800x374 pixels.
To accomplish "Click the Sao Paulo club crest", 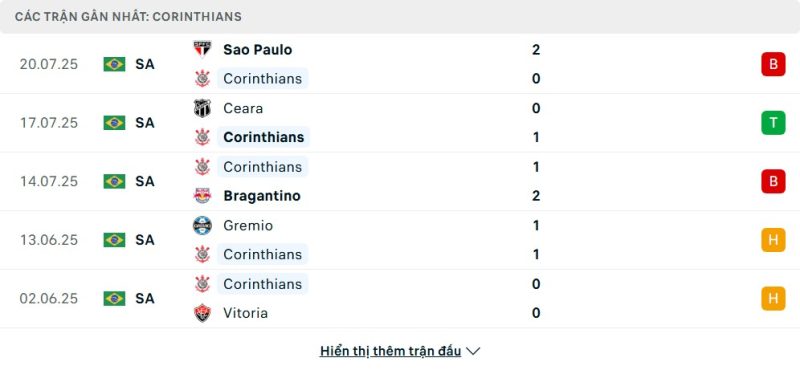I will [x=203, y=49].
